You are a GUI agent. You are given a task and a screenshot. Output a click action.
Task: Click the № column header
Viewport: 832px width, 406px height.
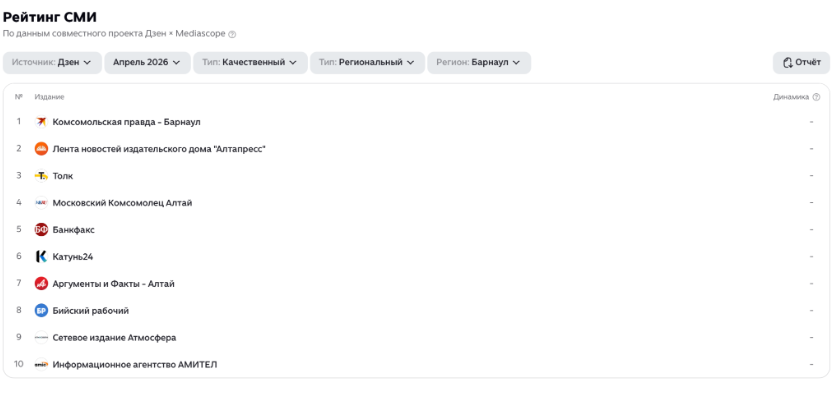(19, 97)
